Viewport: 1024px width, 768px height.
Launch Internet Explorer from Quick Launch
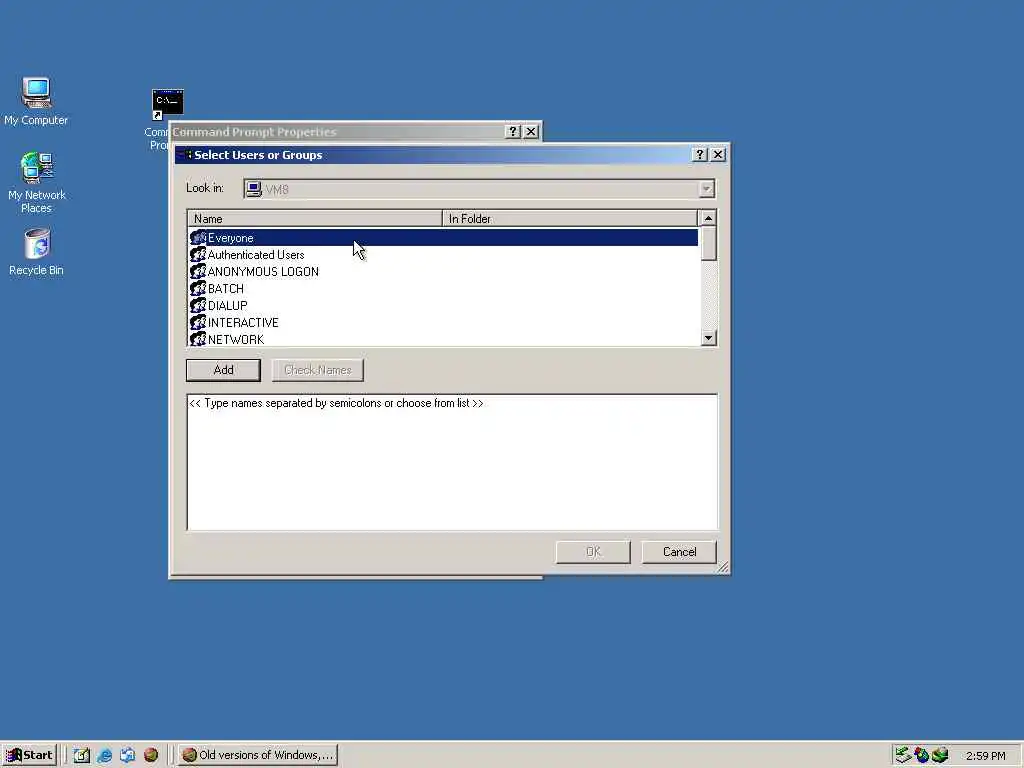[x=104, y=755]
